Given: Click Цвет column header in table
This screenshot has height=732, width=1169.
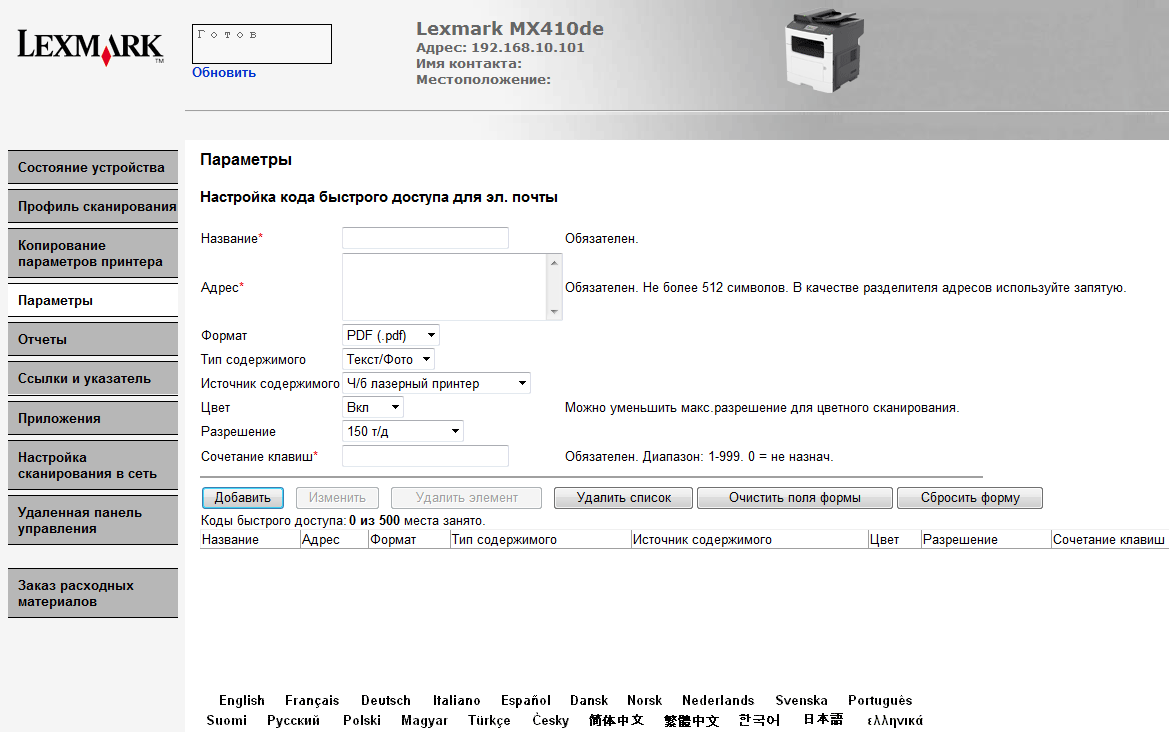Looking at the screenshot, I should click(x=884, y=540).
